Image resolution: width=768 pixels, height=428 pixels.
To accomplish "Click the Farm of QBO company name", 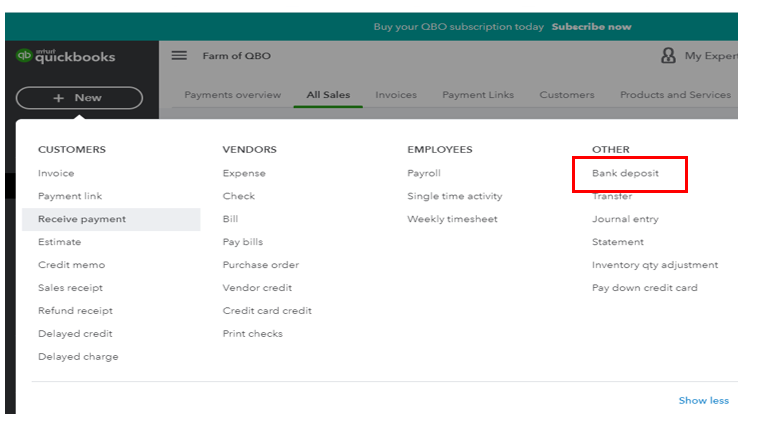I will pos(237,56).
